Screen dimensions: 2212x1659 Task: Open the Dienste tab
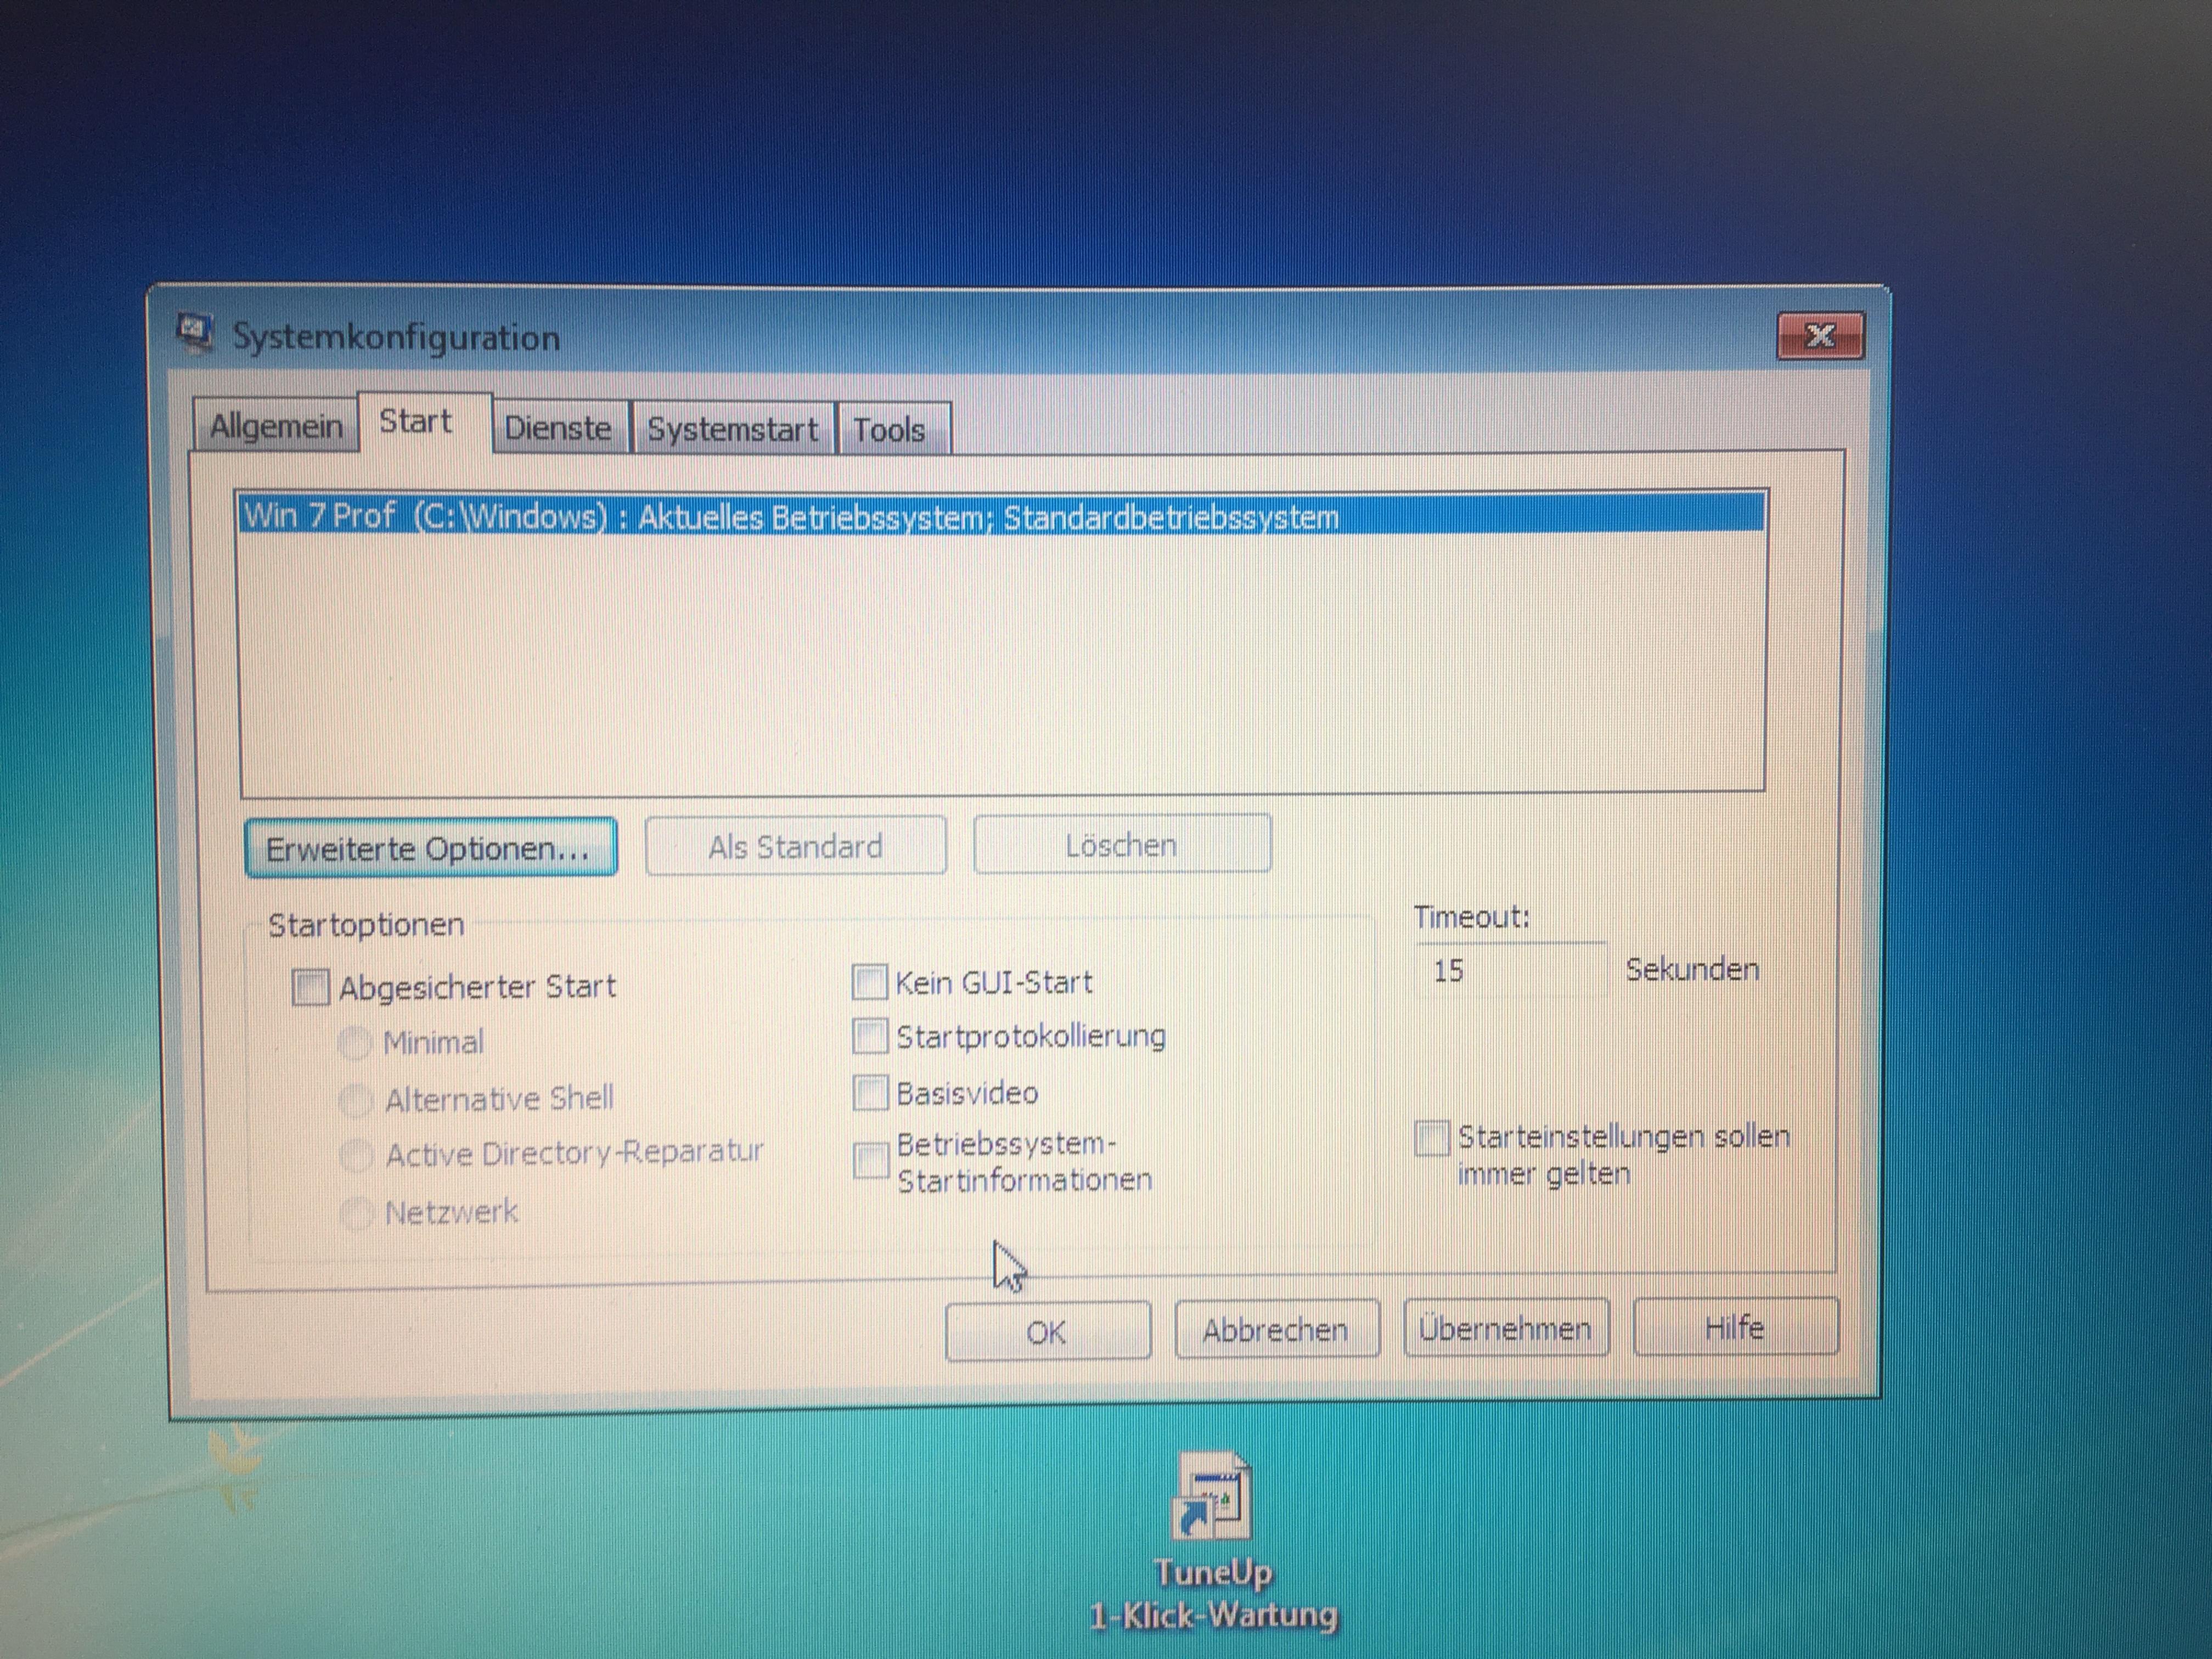pos(558,429)
